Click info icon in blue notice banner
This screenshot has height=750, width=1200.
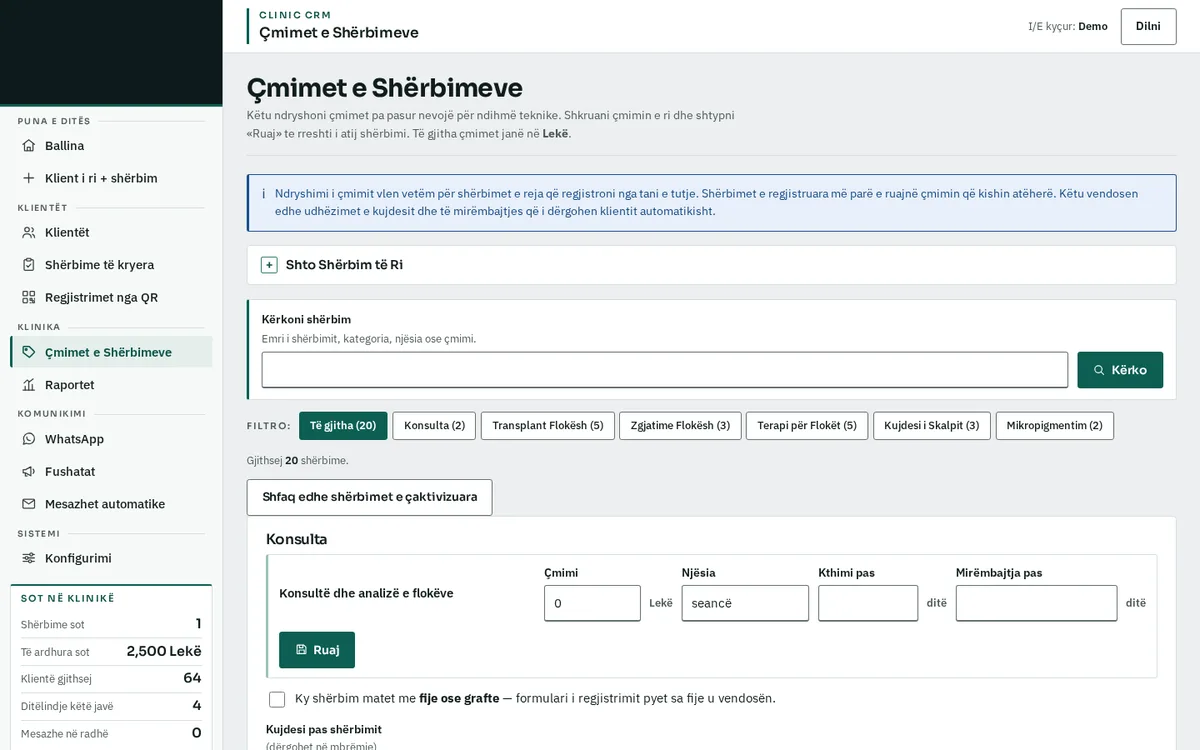pyautogui.click(x=263, y=194)
